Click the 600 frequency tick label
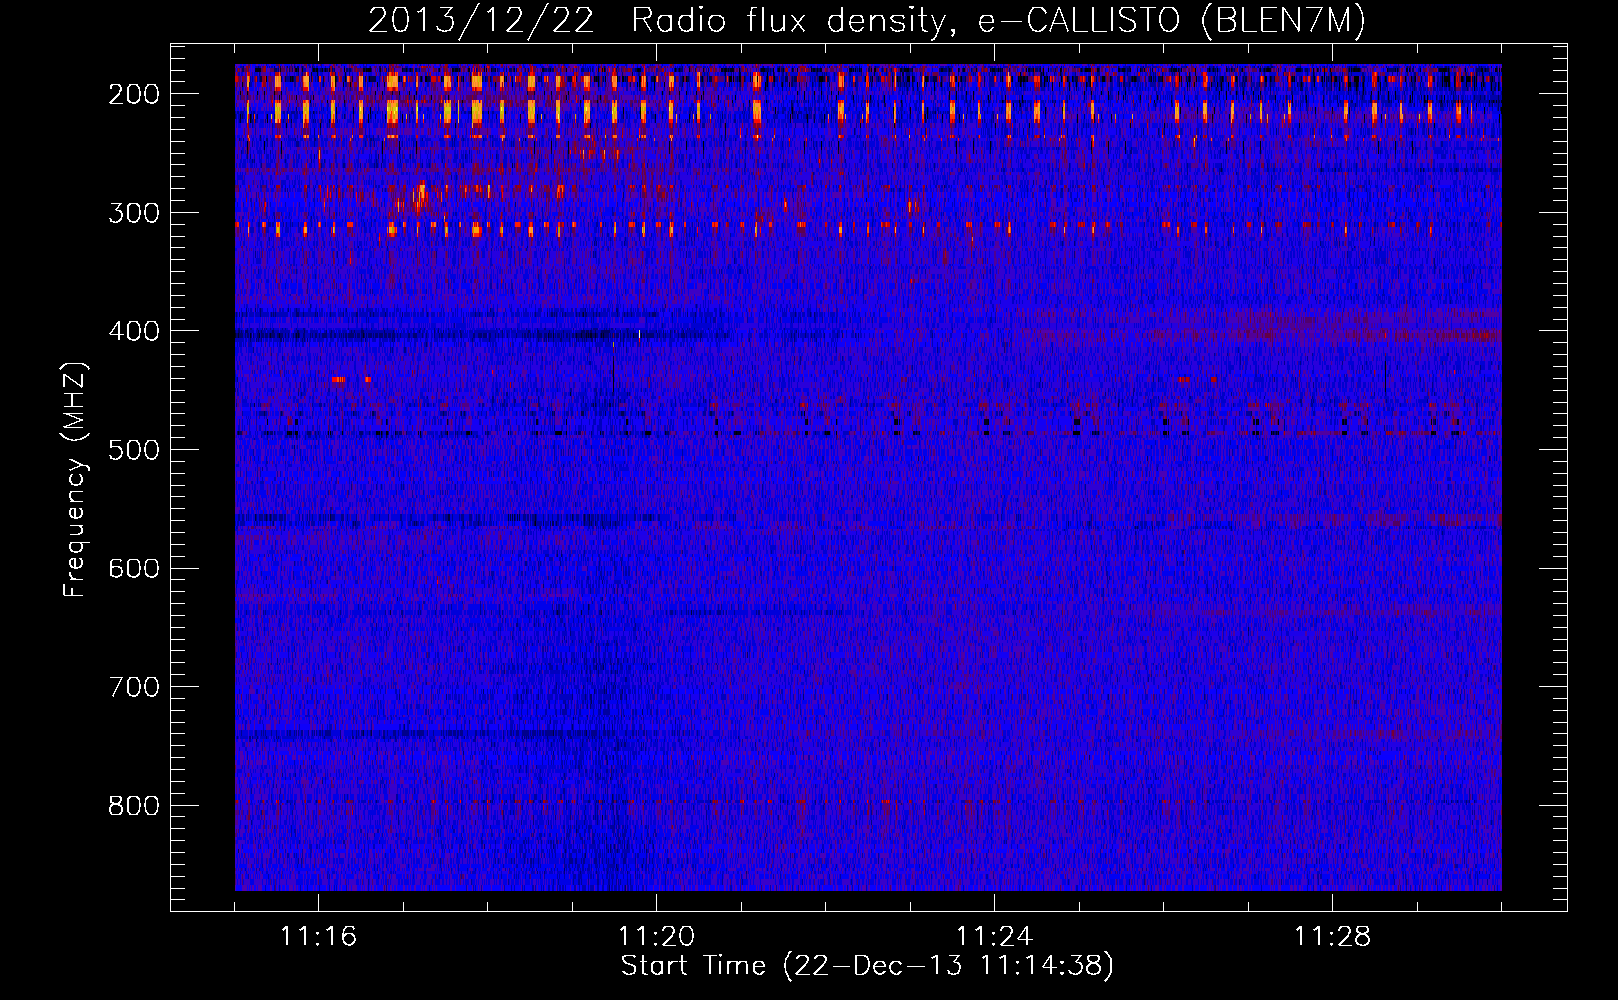Viewport: 1618px width, 1000px height. click(133, 569)
